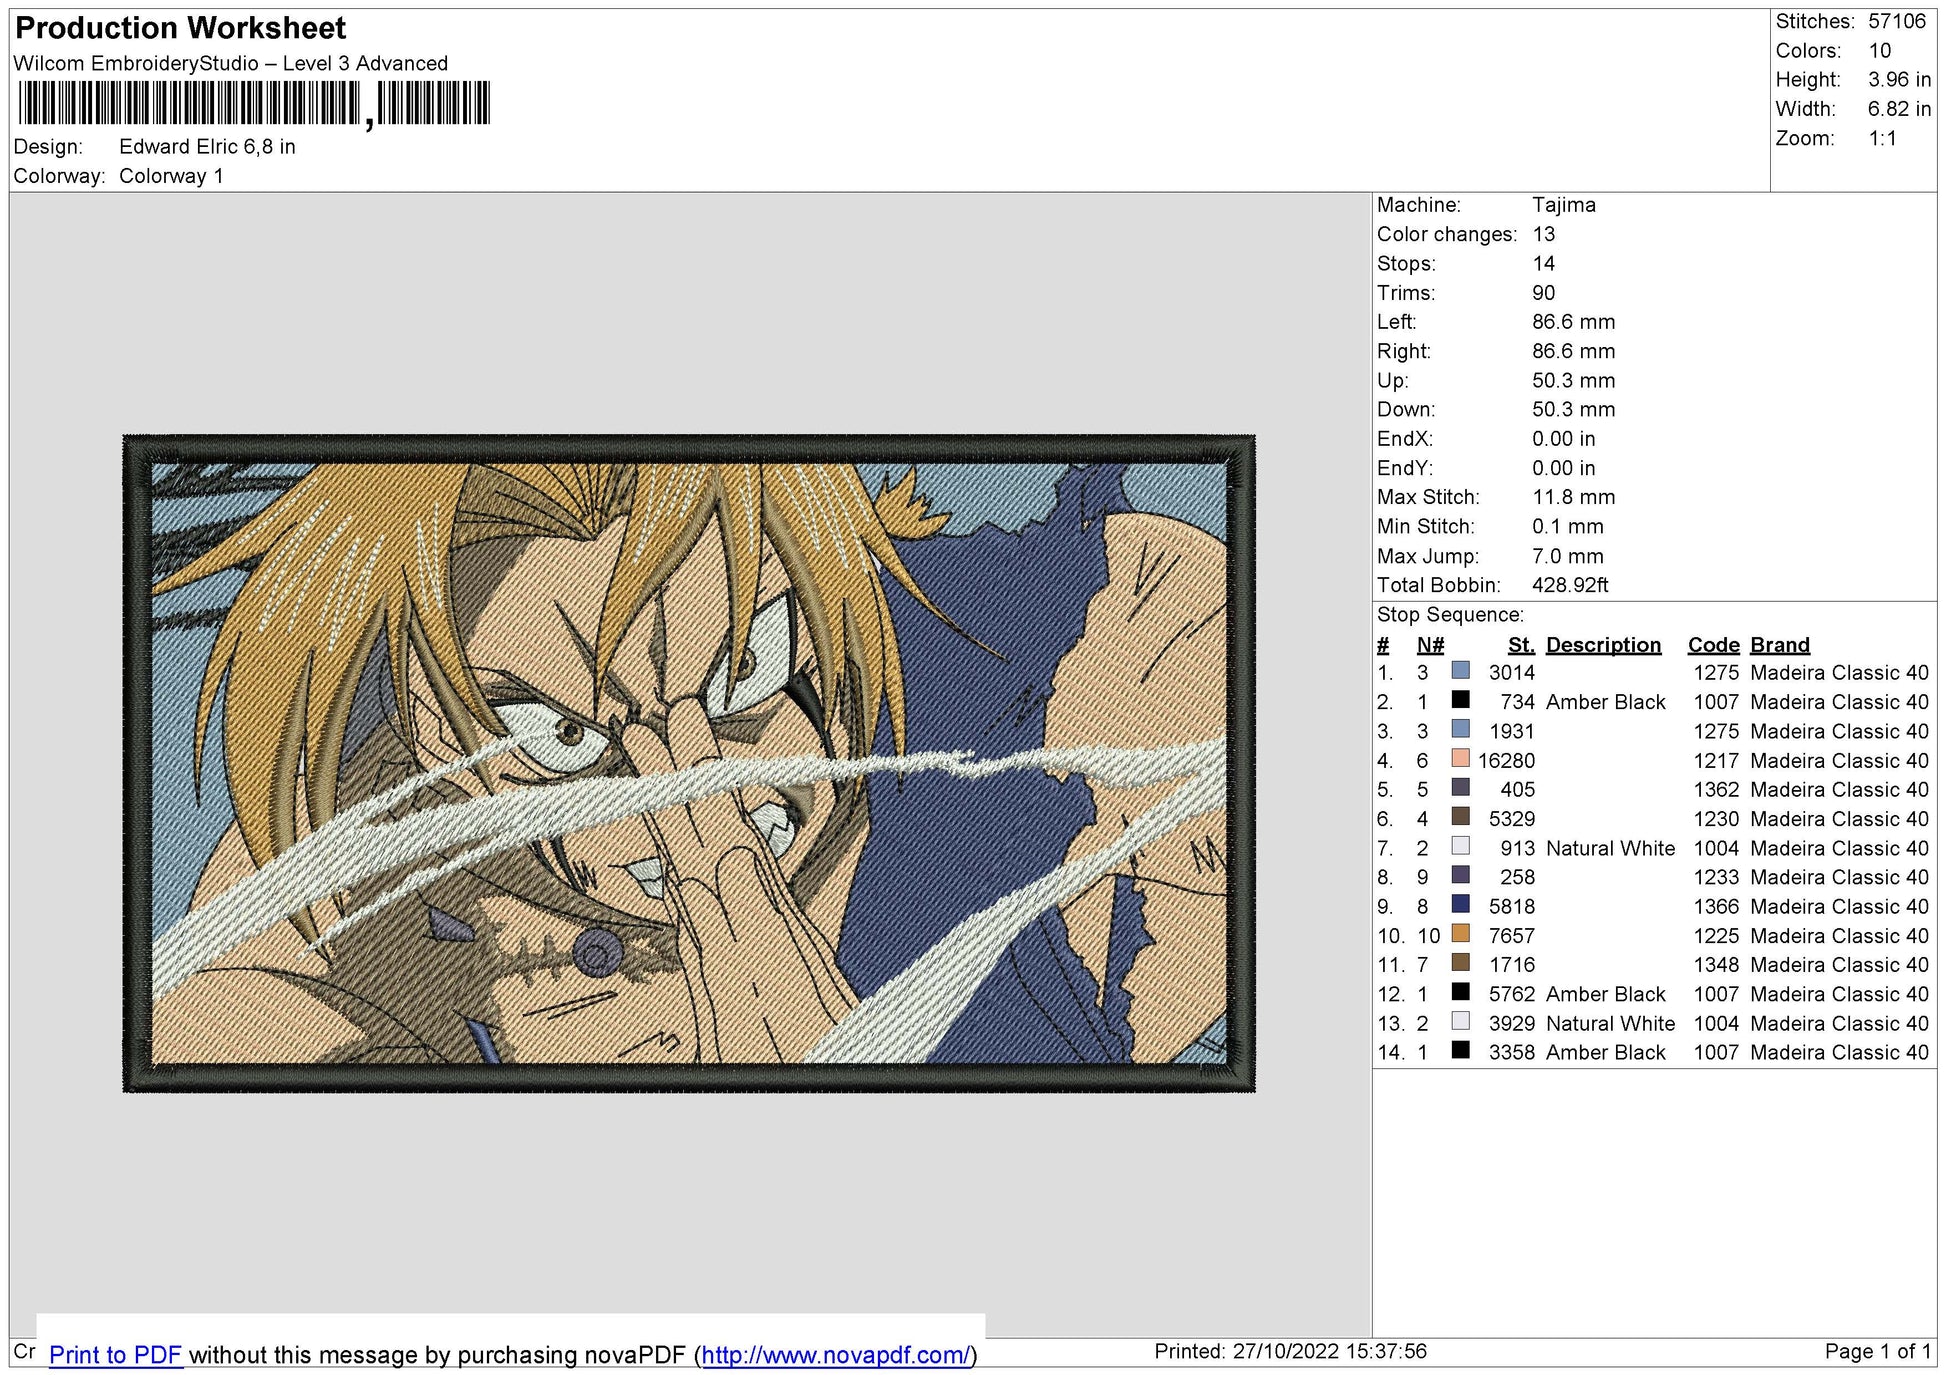Select the max stitch value '11.8 mm'
The width and height of the screenshot is (1946, 1375).
coord(1574,497)
